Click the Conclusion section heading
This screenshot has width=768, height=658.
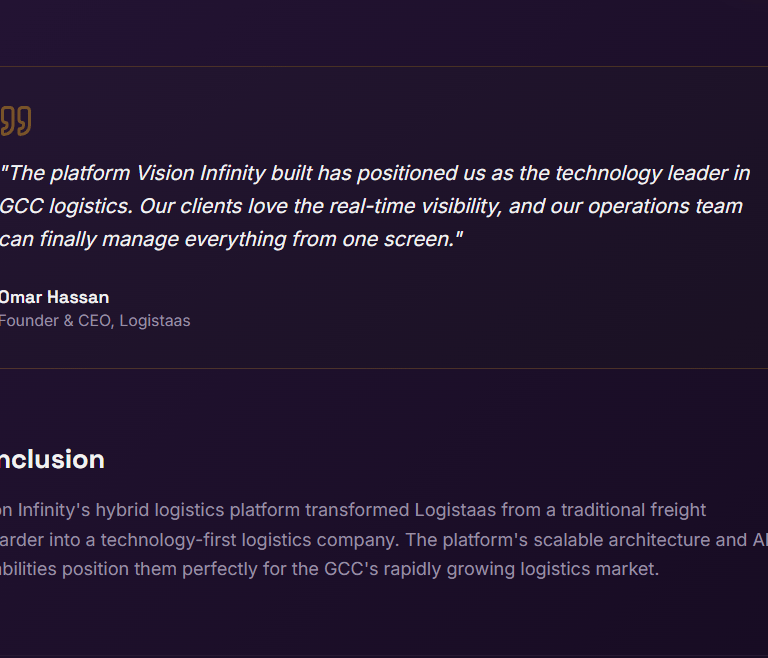pyautogui.click(x=52, y=460)
